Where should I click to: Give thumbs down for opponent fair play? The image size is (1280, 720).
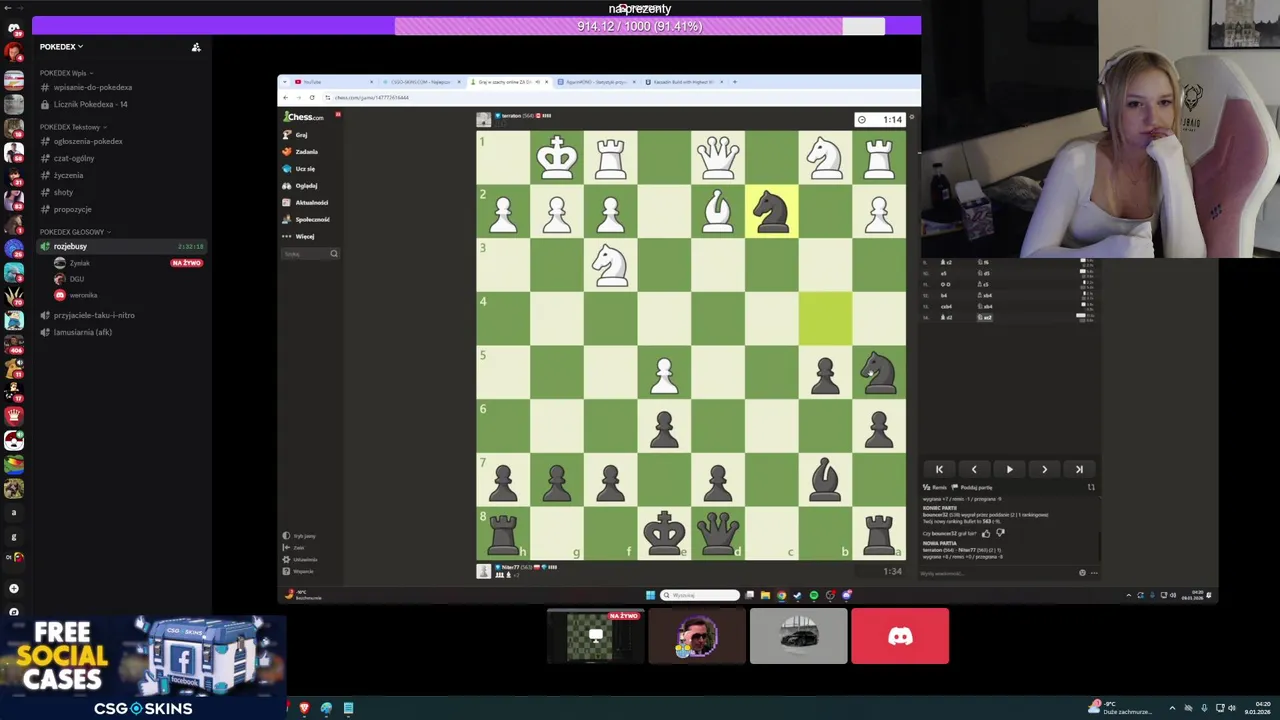pyautogui.click(x=1000, y=533)
